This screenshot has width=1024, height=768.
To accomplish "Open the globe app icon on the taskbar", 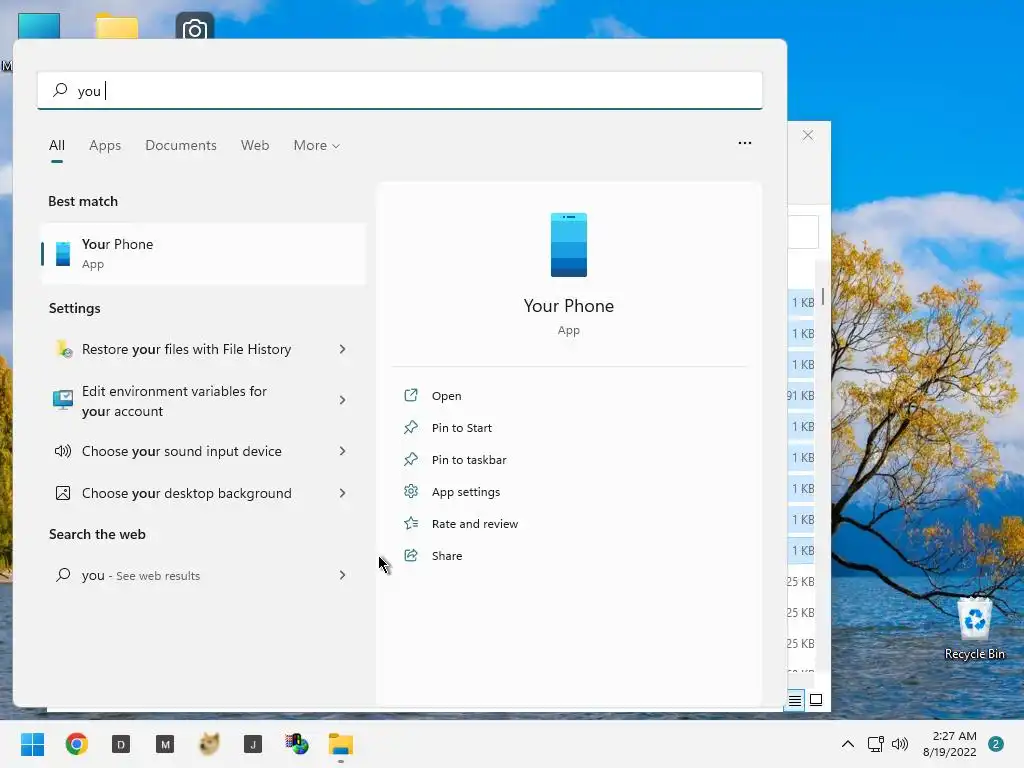I will (297, 744).
